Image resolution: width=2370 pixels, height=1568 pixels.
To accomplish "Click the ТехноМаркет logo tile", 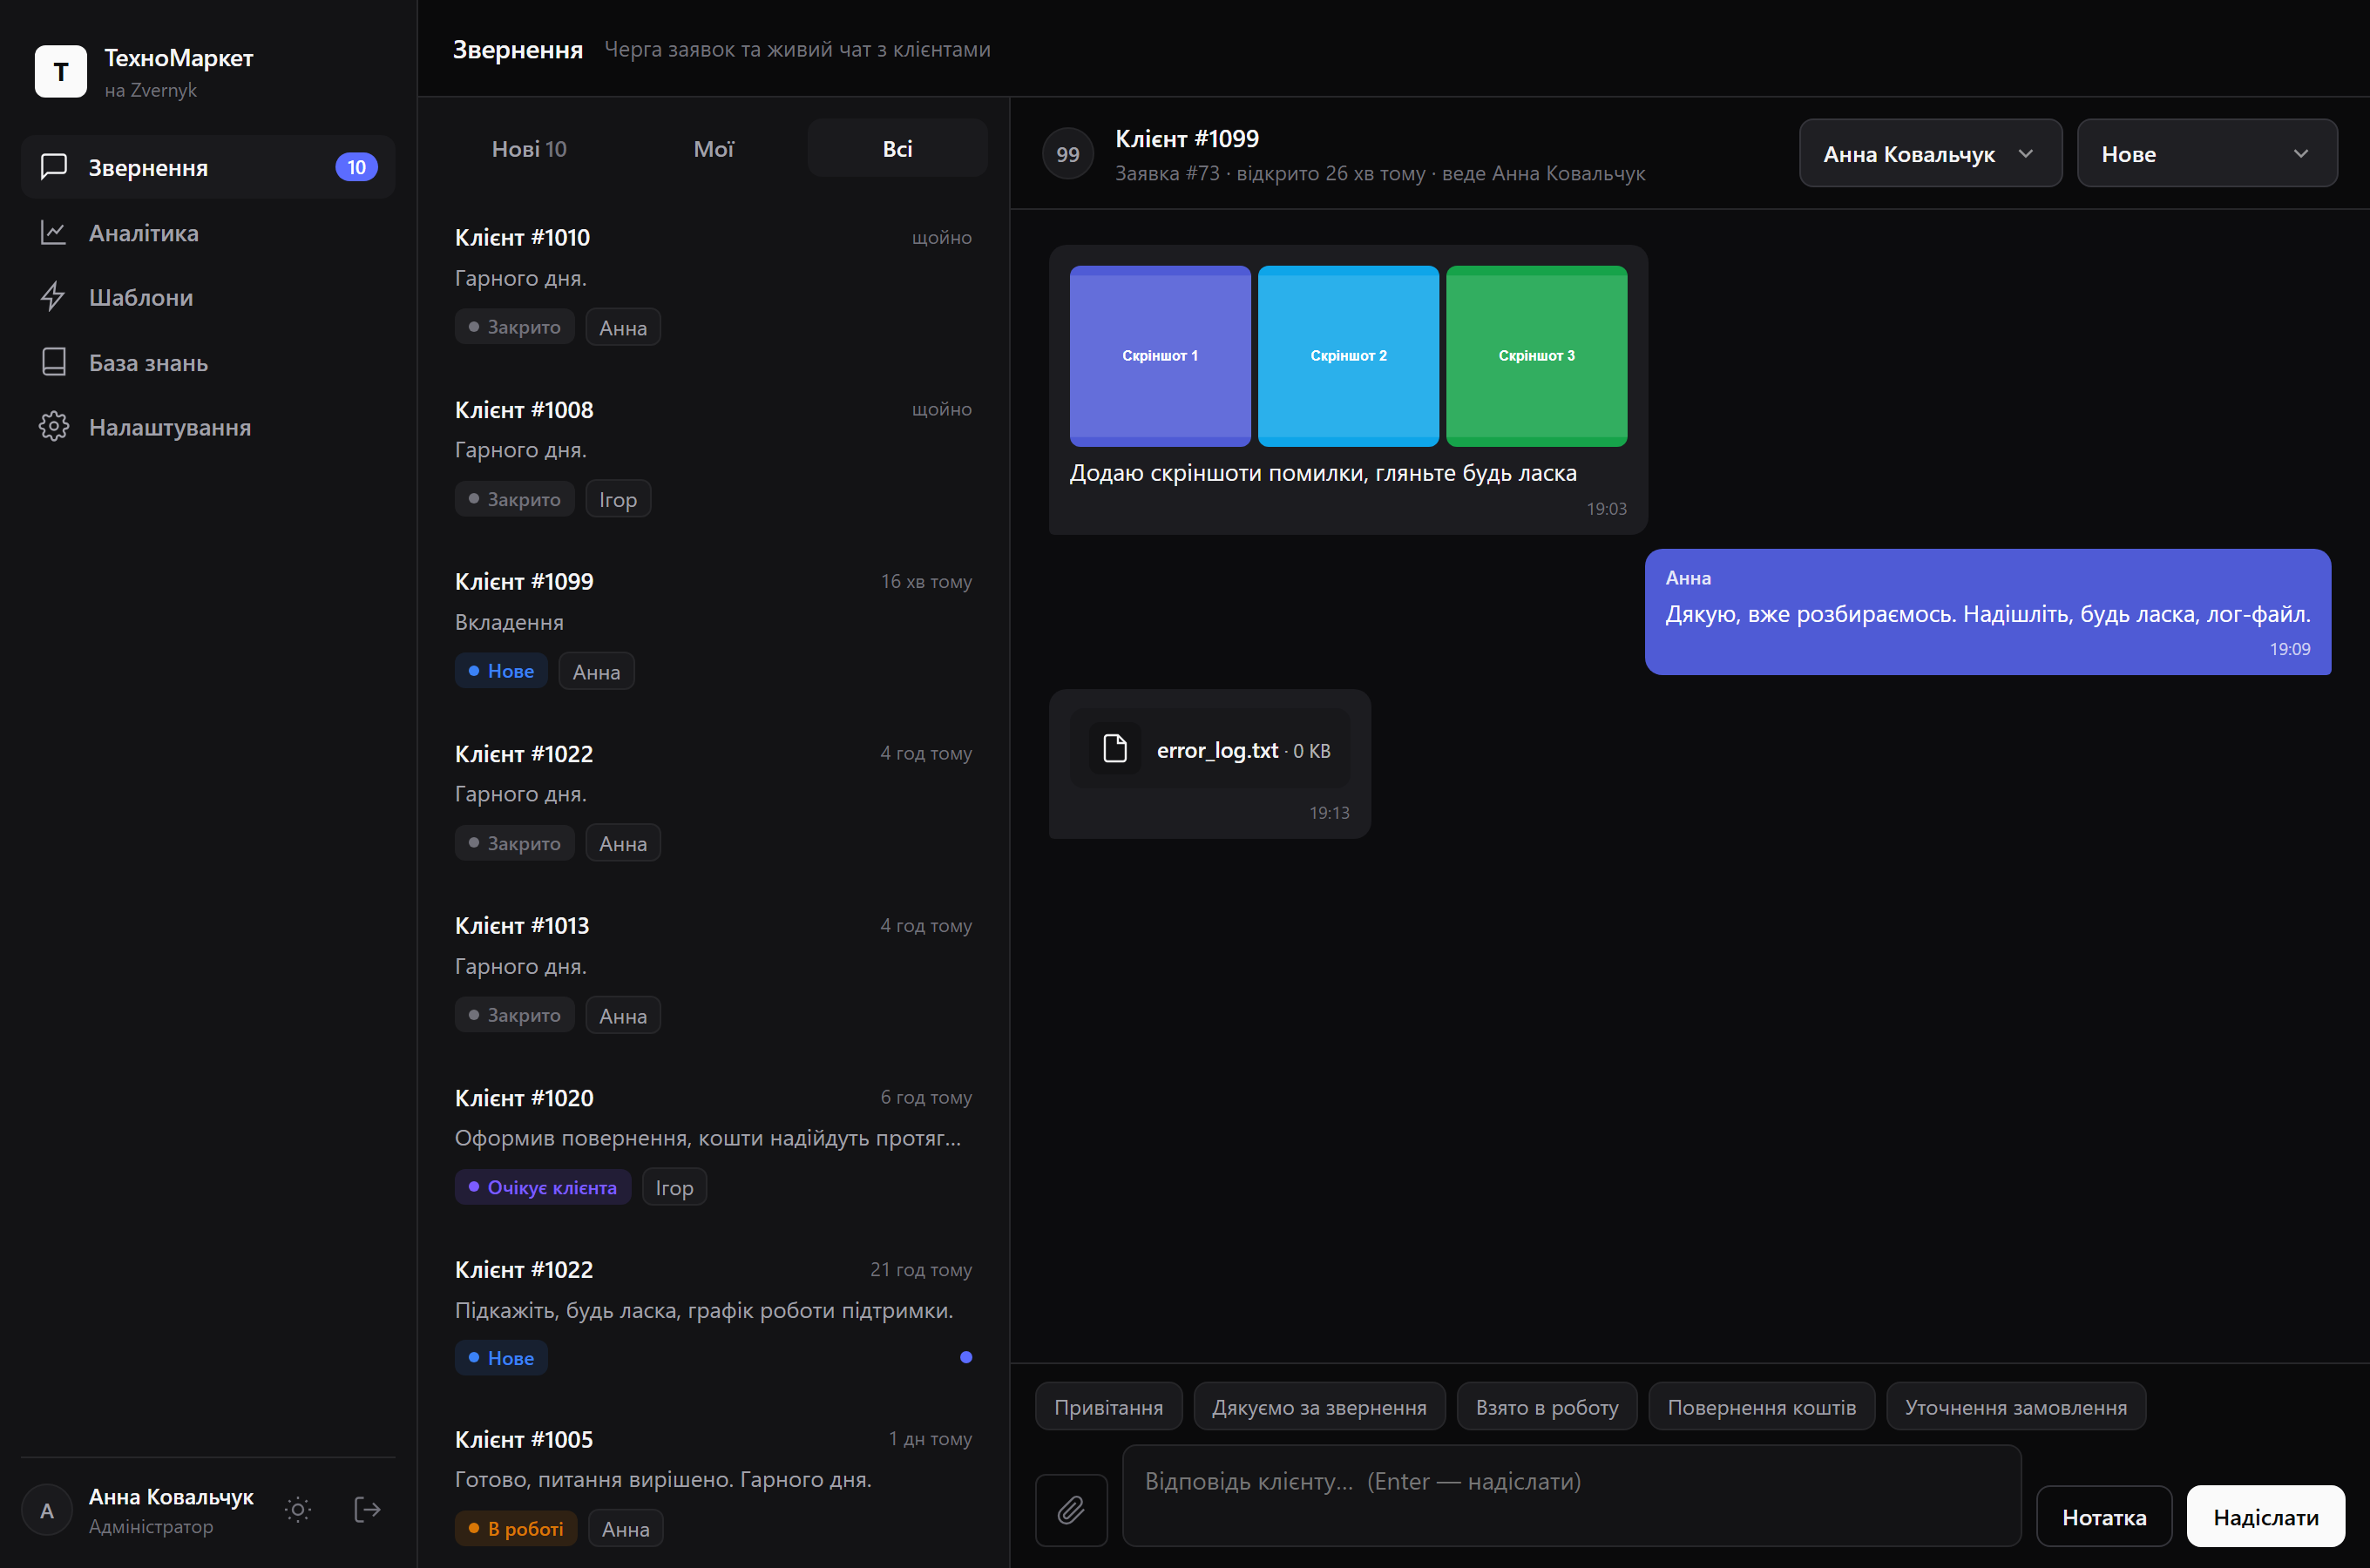I will coord(61,72).
